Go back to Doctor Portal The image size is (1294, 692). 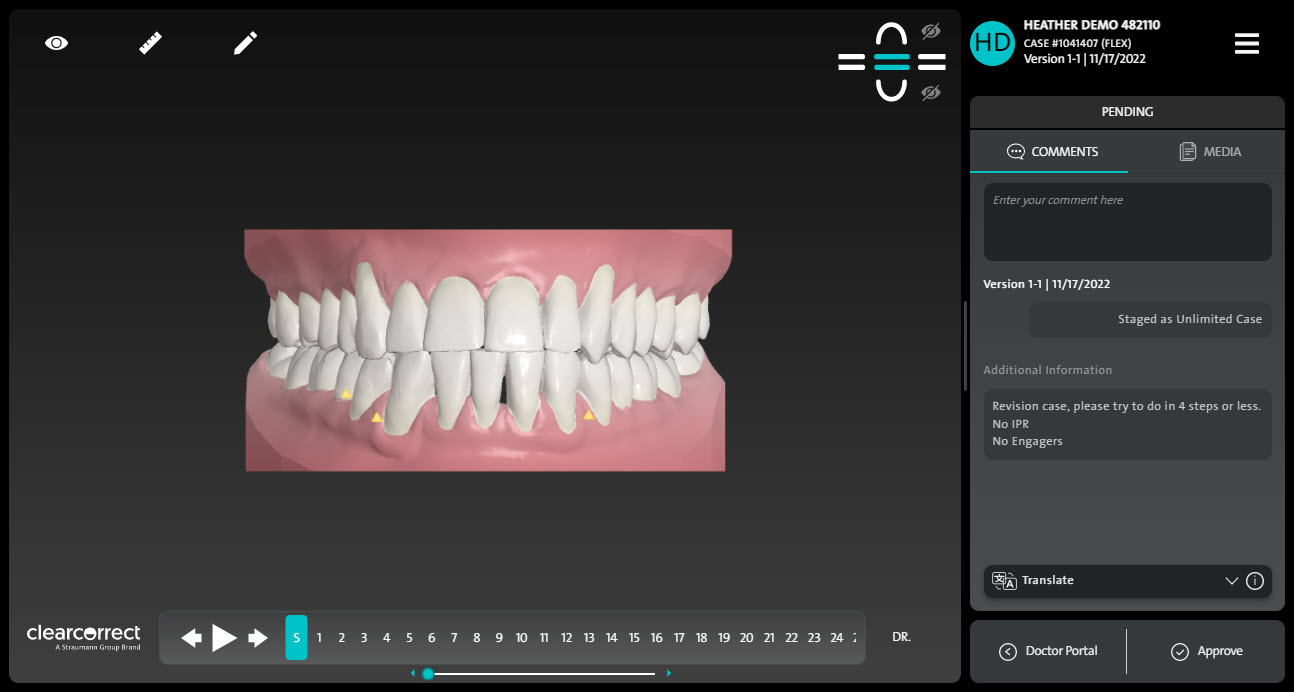pos(1048,651)
